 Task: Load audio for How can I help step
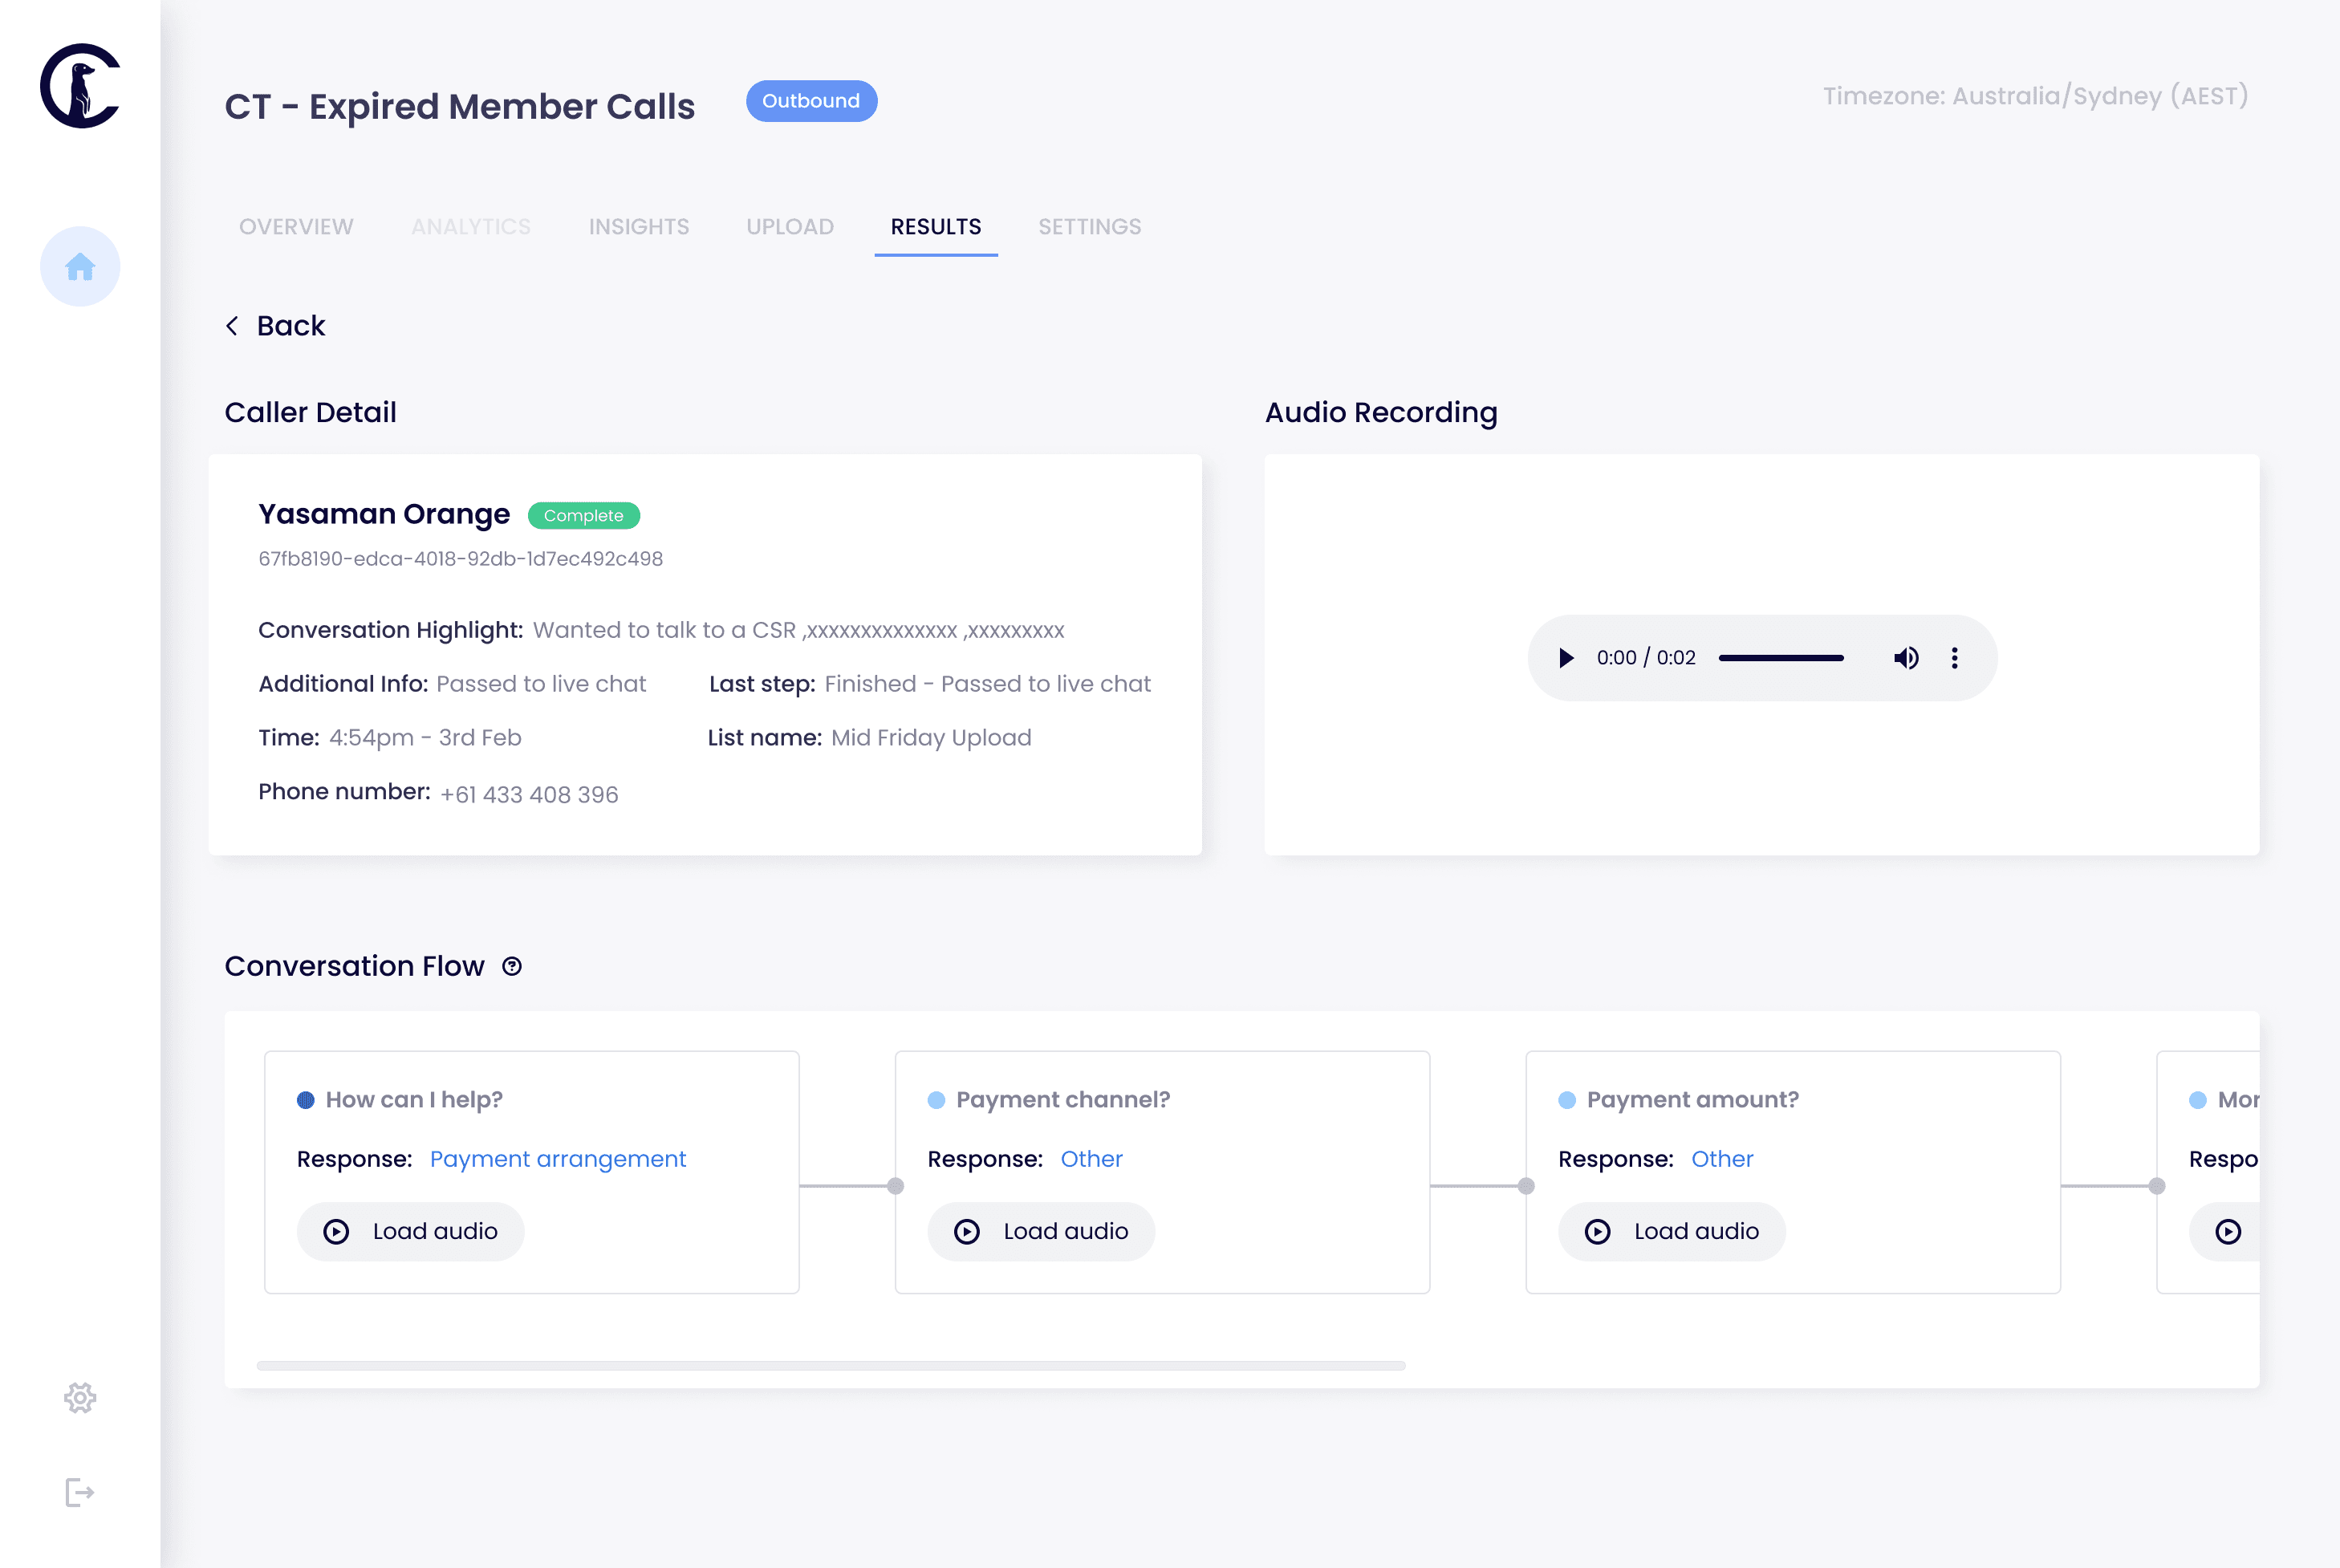[x=411, y=1231]
